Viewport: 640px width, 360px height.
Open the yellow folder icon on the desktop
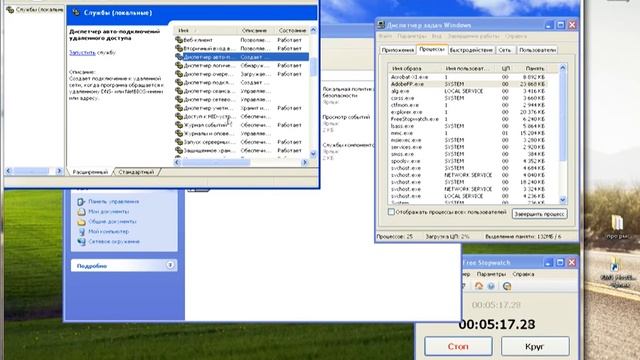pos(617,223)
